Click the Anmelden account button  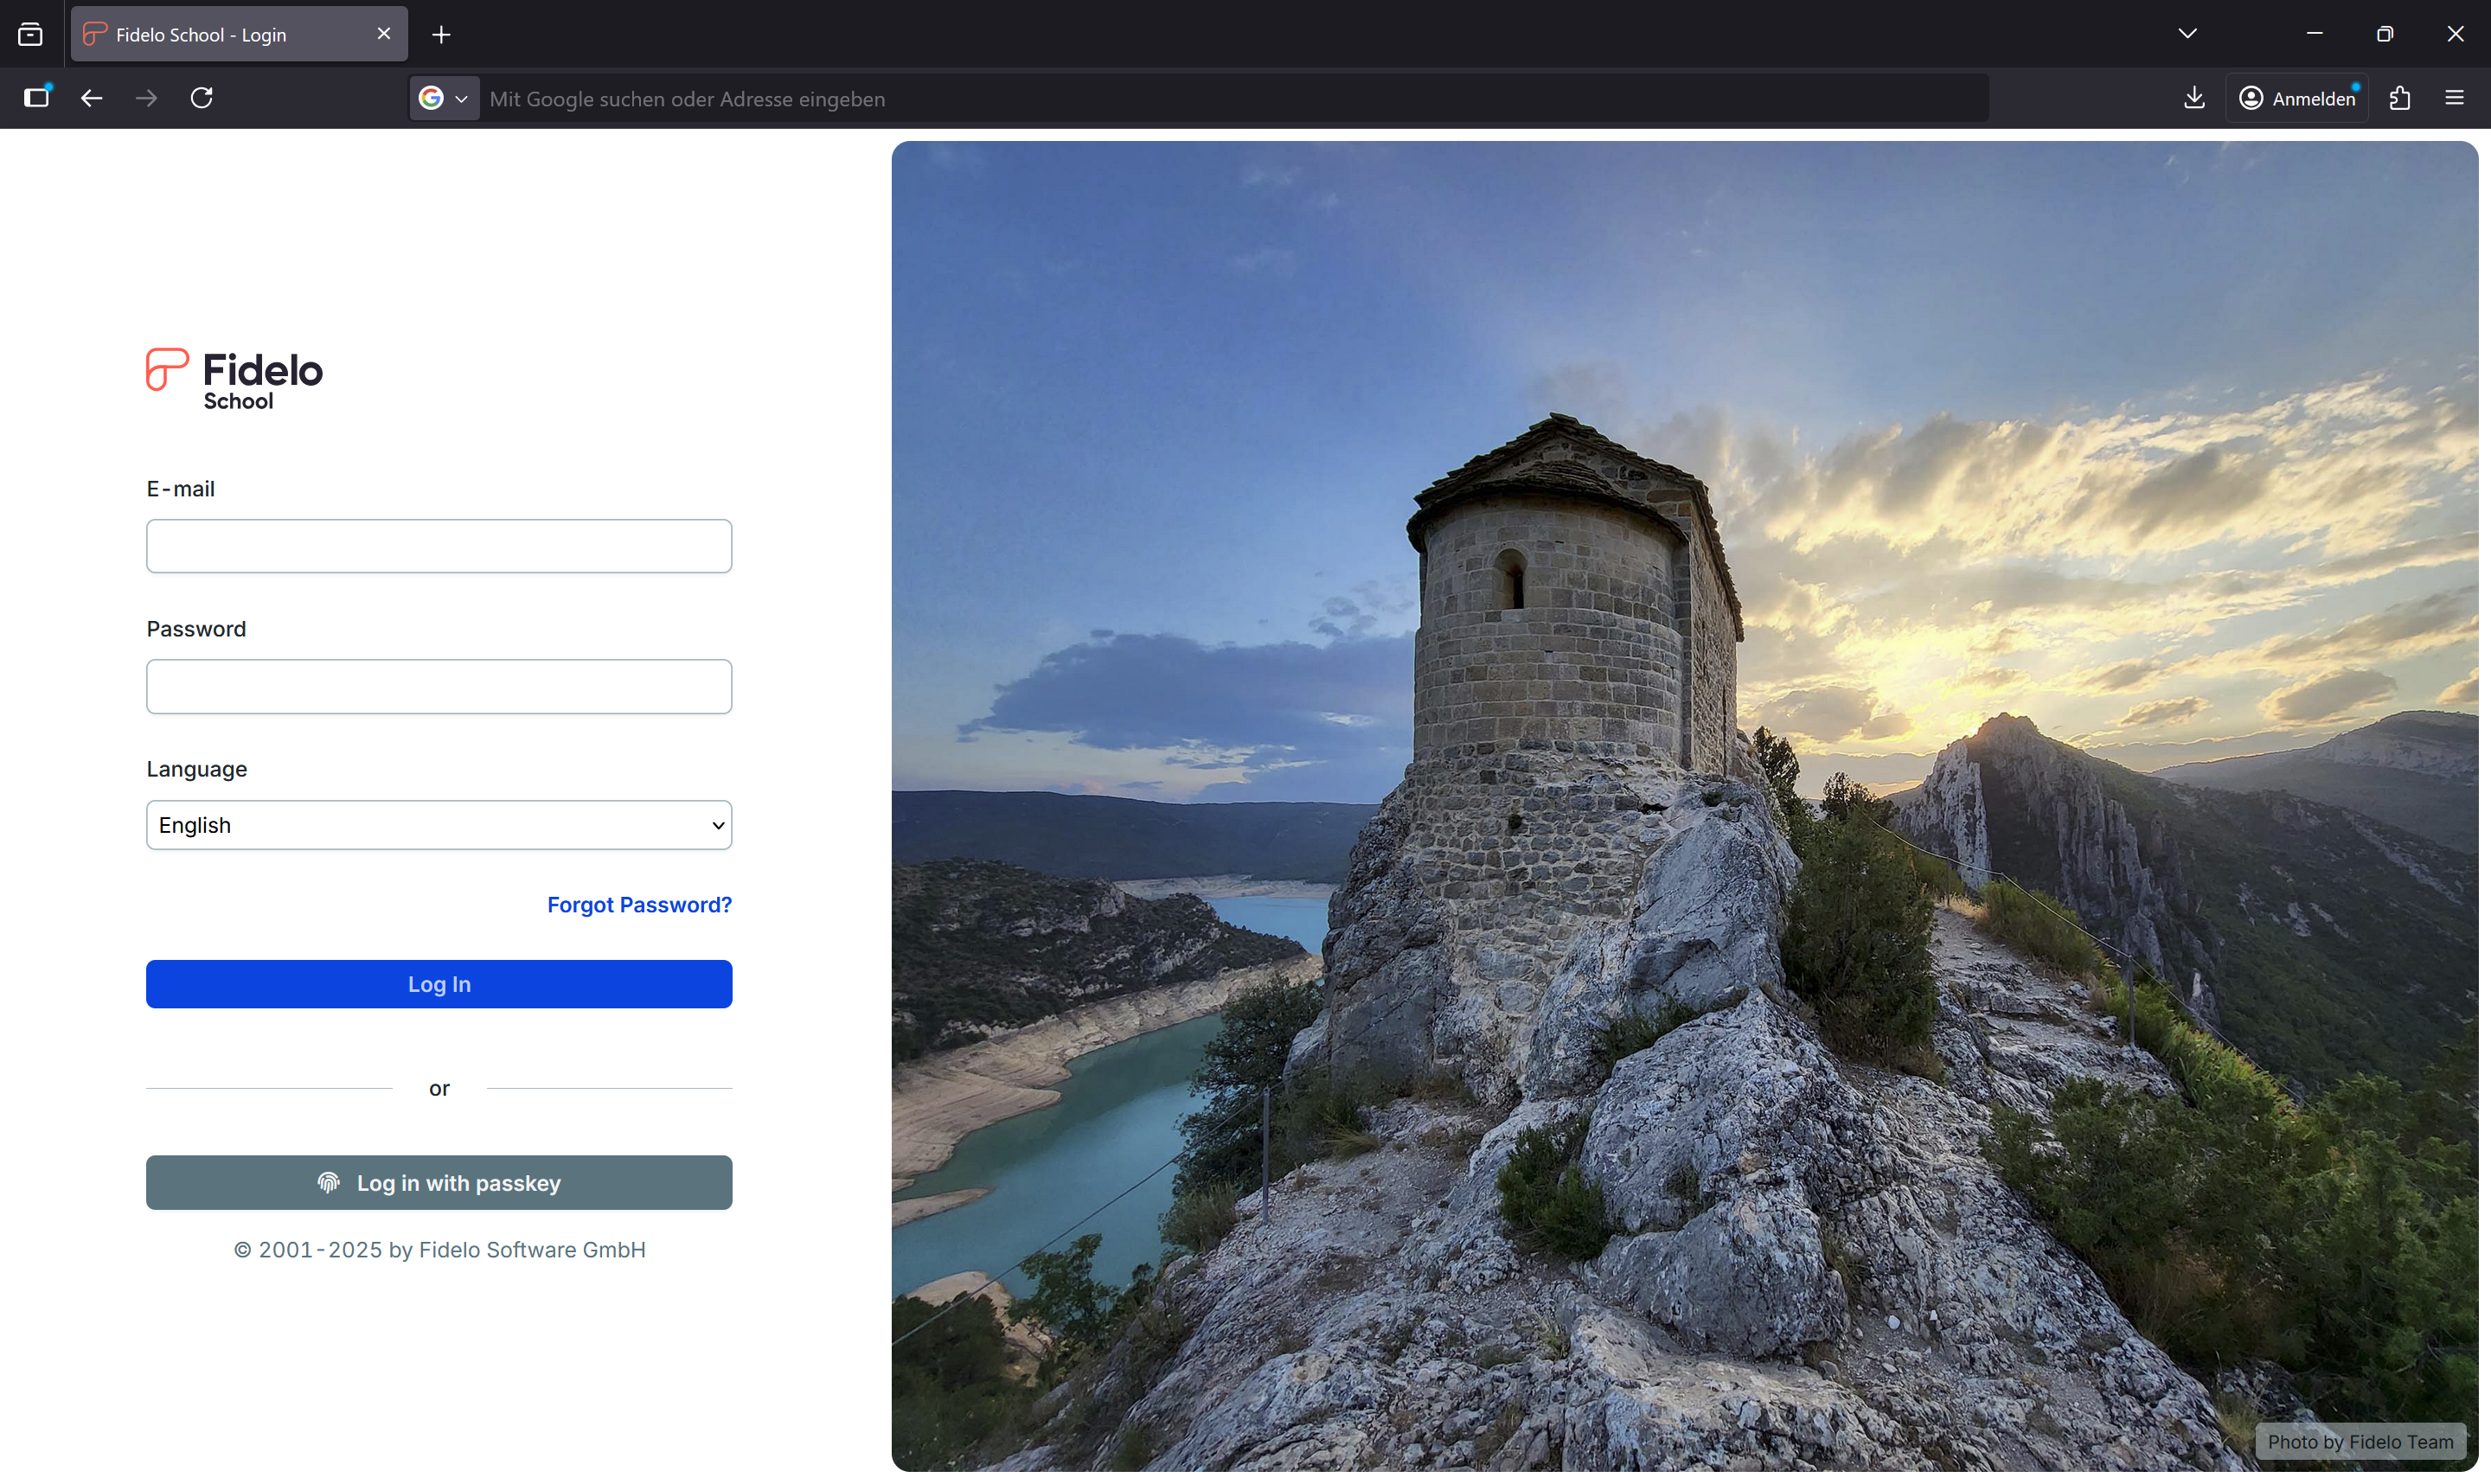click(2297, 98)
